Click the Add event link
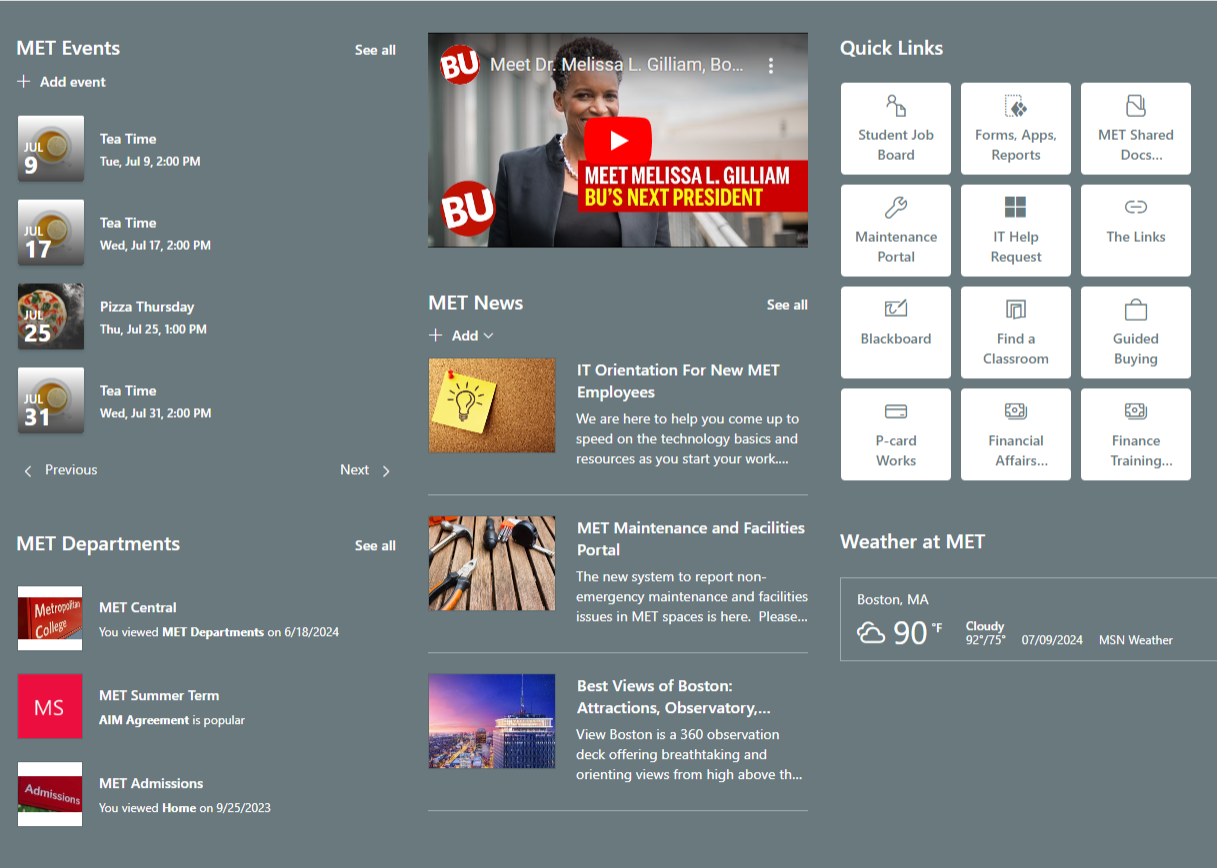The width and height of the screenshot is (1217, 868). click(73, 82)
